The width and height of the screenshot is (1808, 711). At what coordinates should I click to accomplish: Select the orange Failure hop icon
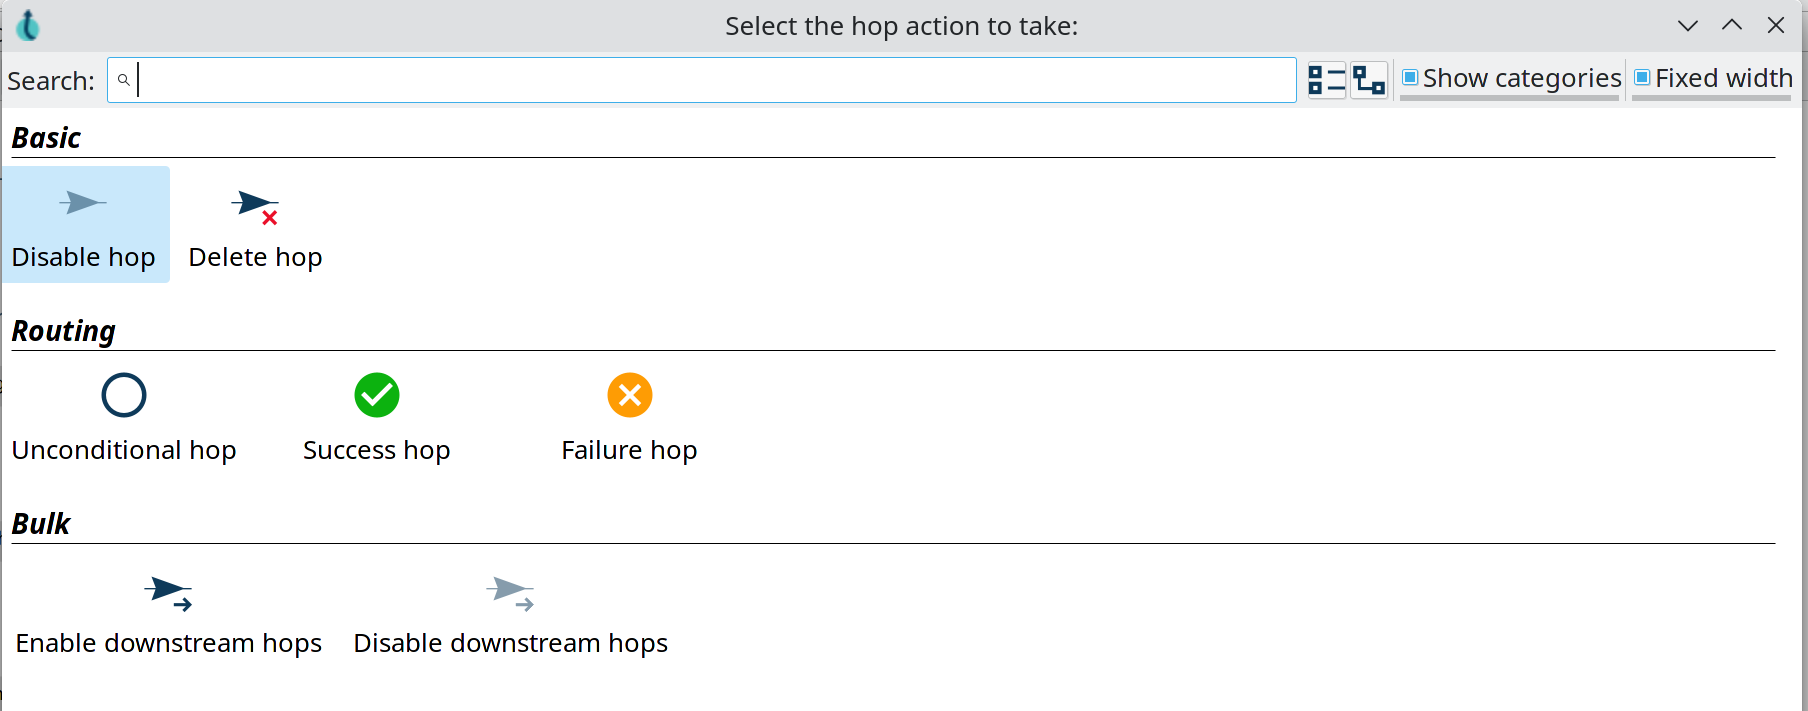(x=630, y=395)
